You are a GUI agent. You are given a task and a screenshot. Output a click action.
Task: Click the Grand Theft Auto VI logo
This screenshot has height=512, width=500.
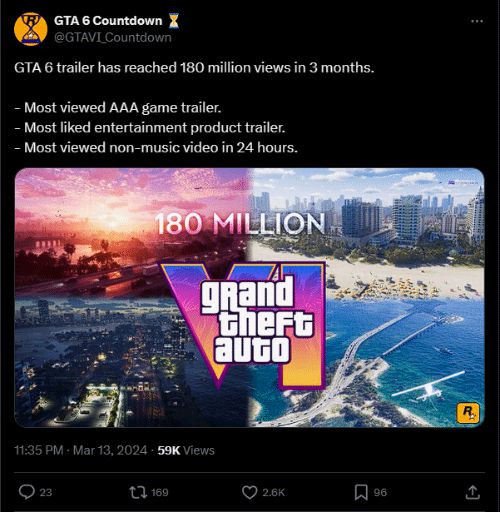click(243, 325)
